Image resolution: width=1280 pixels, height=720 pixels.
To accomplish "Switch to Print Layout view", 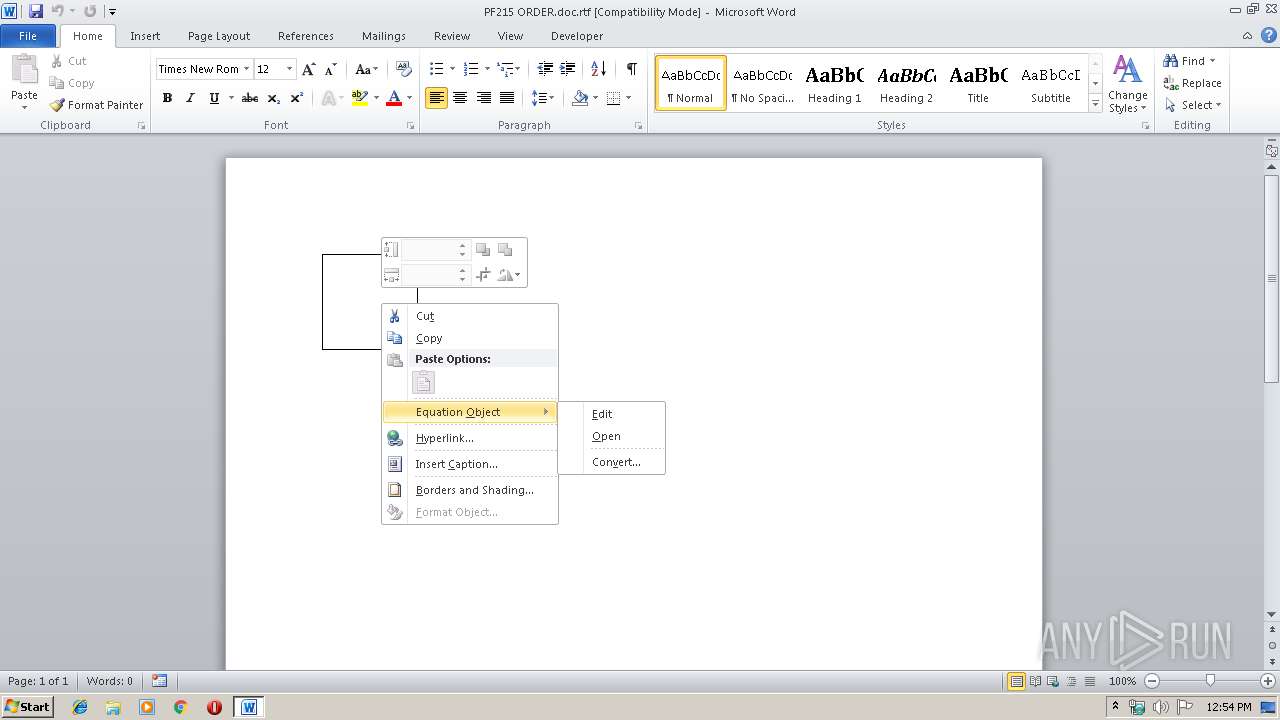I will [1016, 681].
